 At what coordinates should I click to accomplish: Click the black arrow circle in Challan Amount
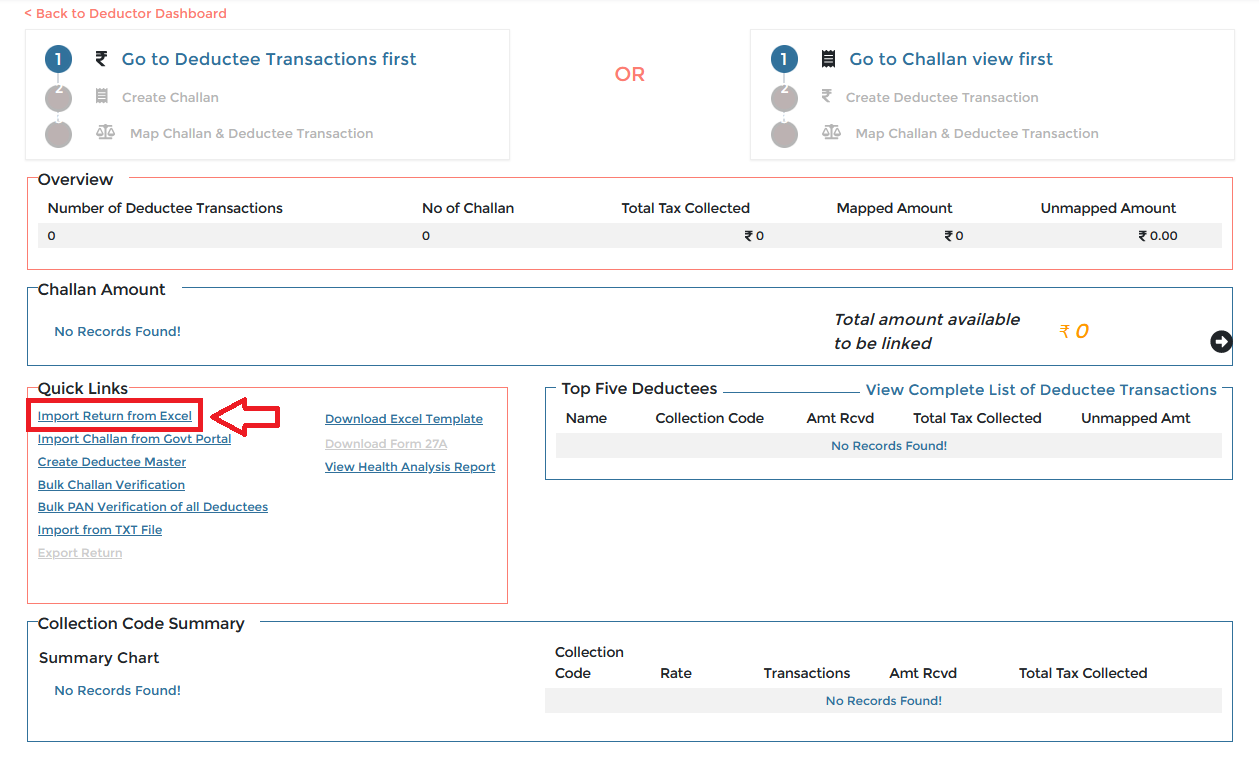[1221, 342]
